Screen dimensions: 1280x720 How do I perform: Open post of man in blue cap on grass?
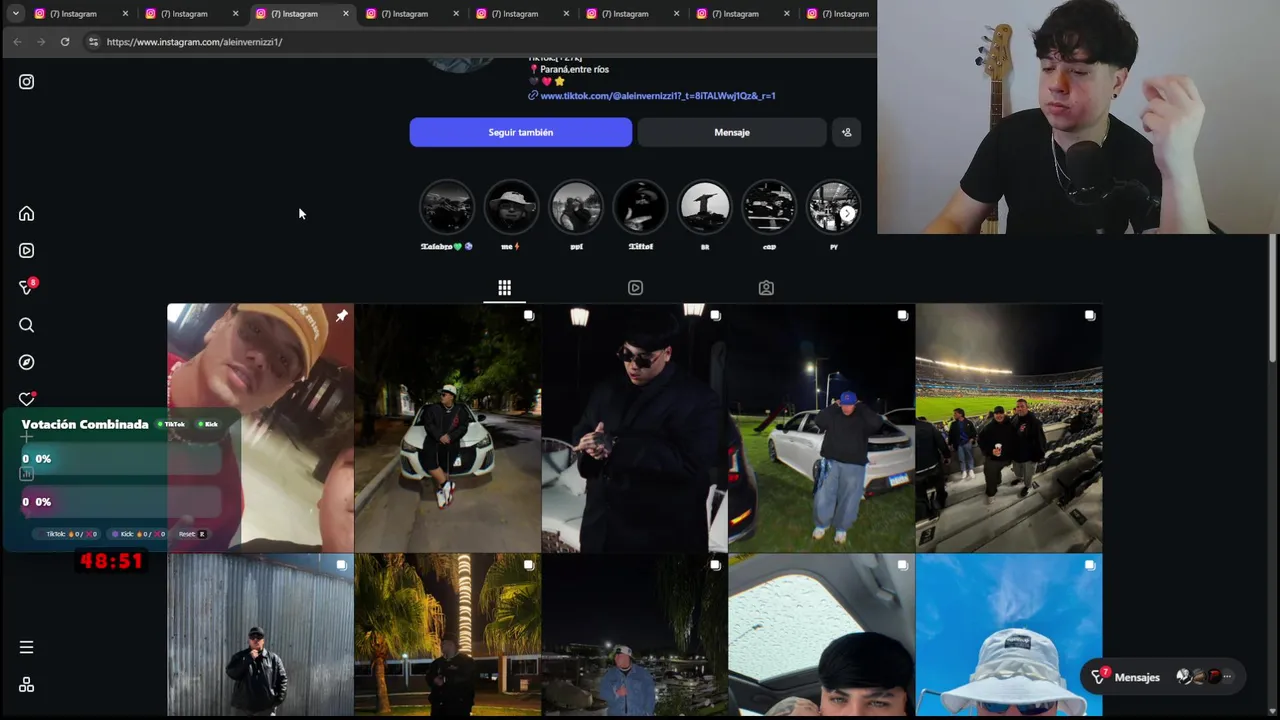point(821,428)
